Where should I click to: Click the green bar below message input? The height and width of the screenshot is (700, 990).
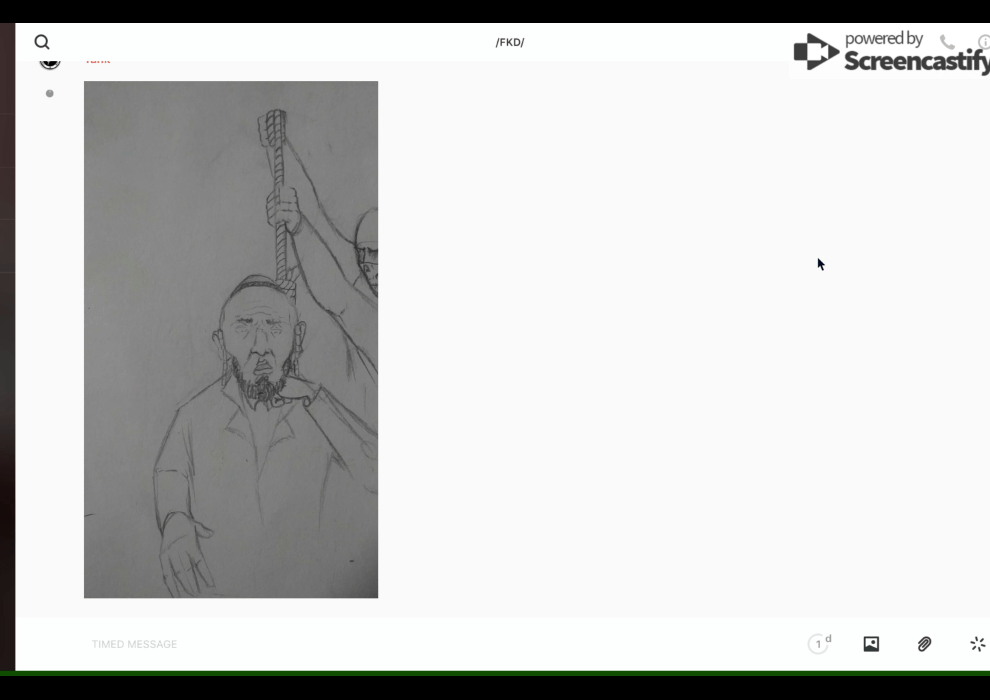500,673
